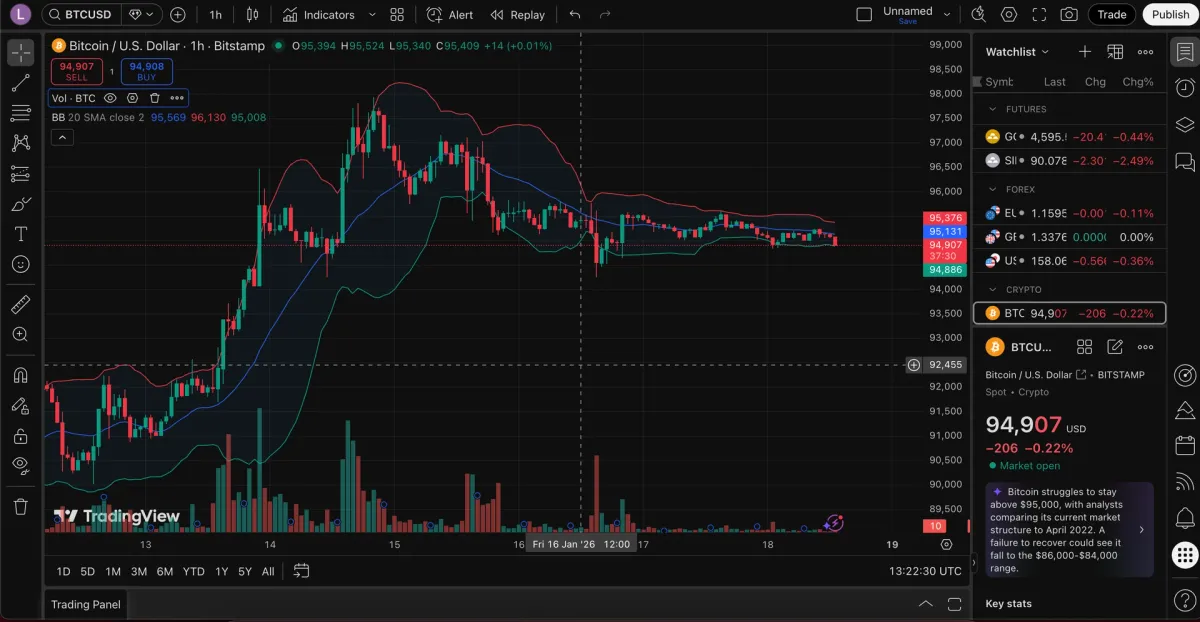Open the Indicators dialog
Viewport: 1200px width, 622px height.
coord(319,15)
